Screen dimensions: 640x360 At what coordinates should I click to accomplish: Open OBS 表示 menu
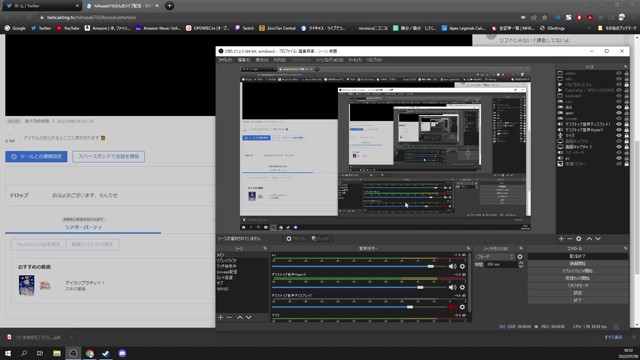point(262,60)
